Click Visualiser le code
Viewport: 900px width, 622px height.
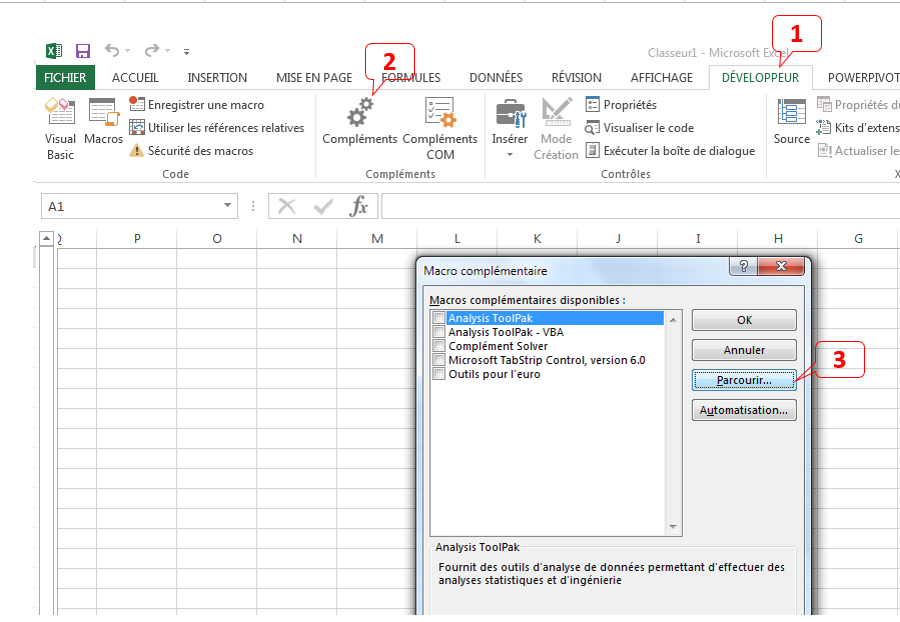pos(639,127)
